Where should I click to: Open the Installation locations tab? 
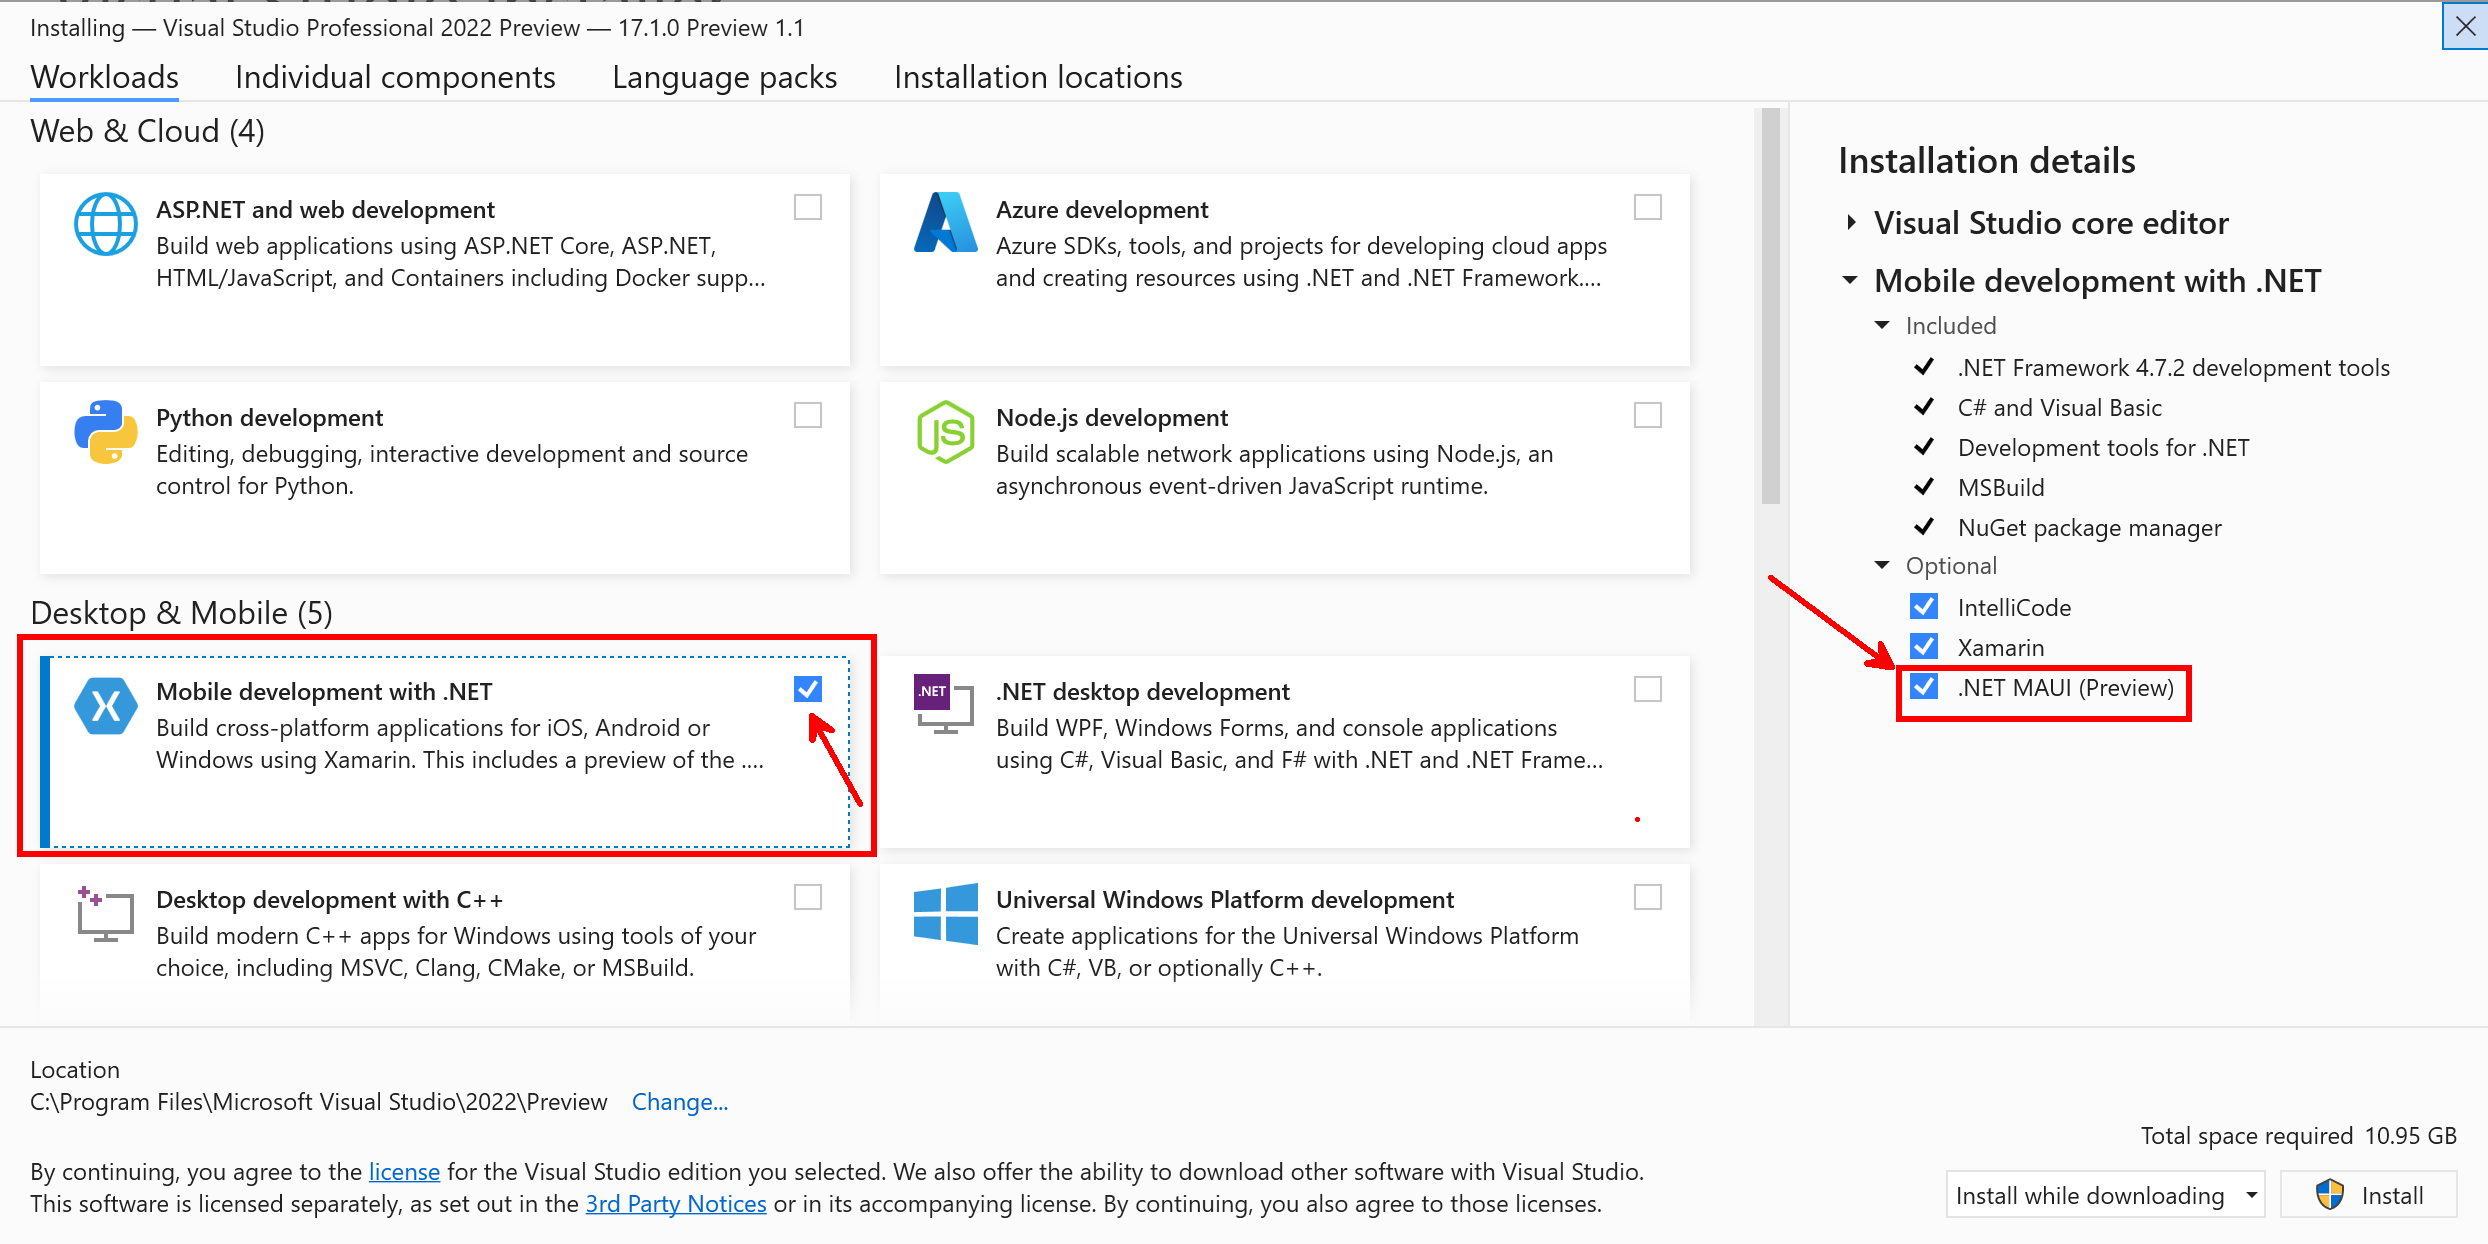tap(1038, 77)
